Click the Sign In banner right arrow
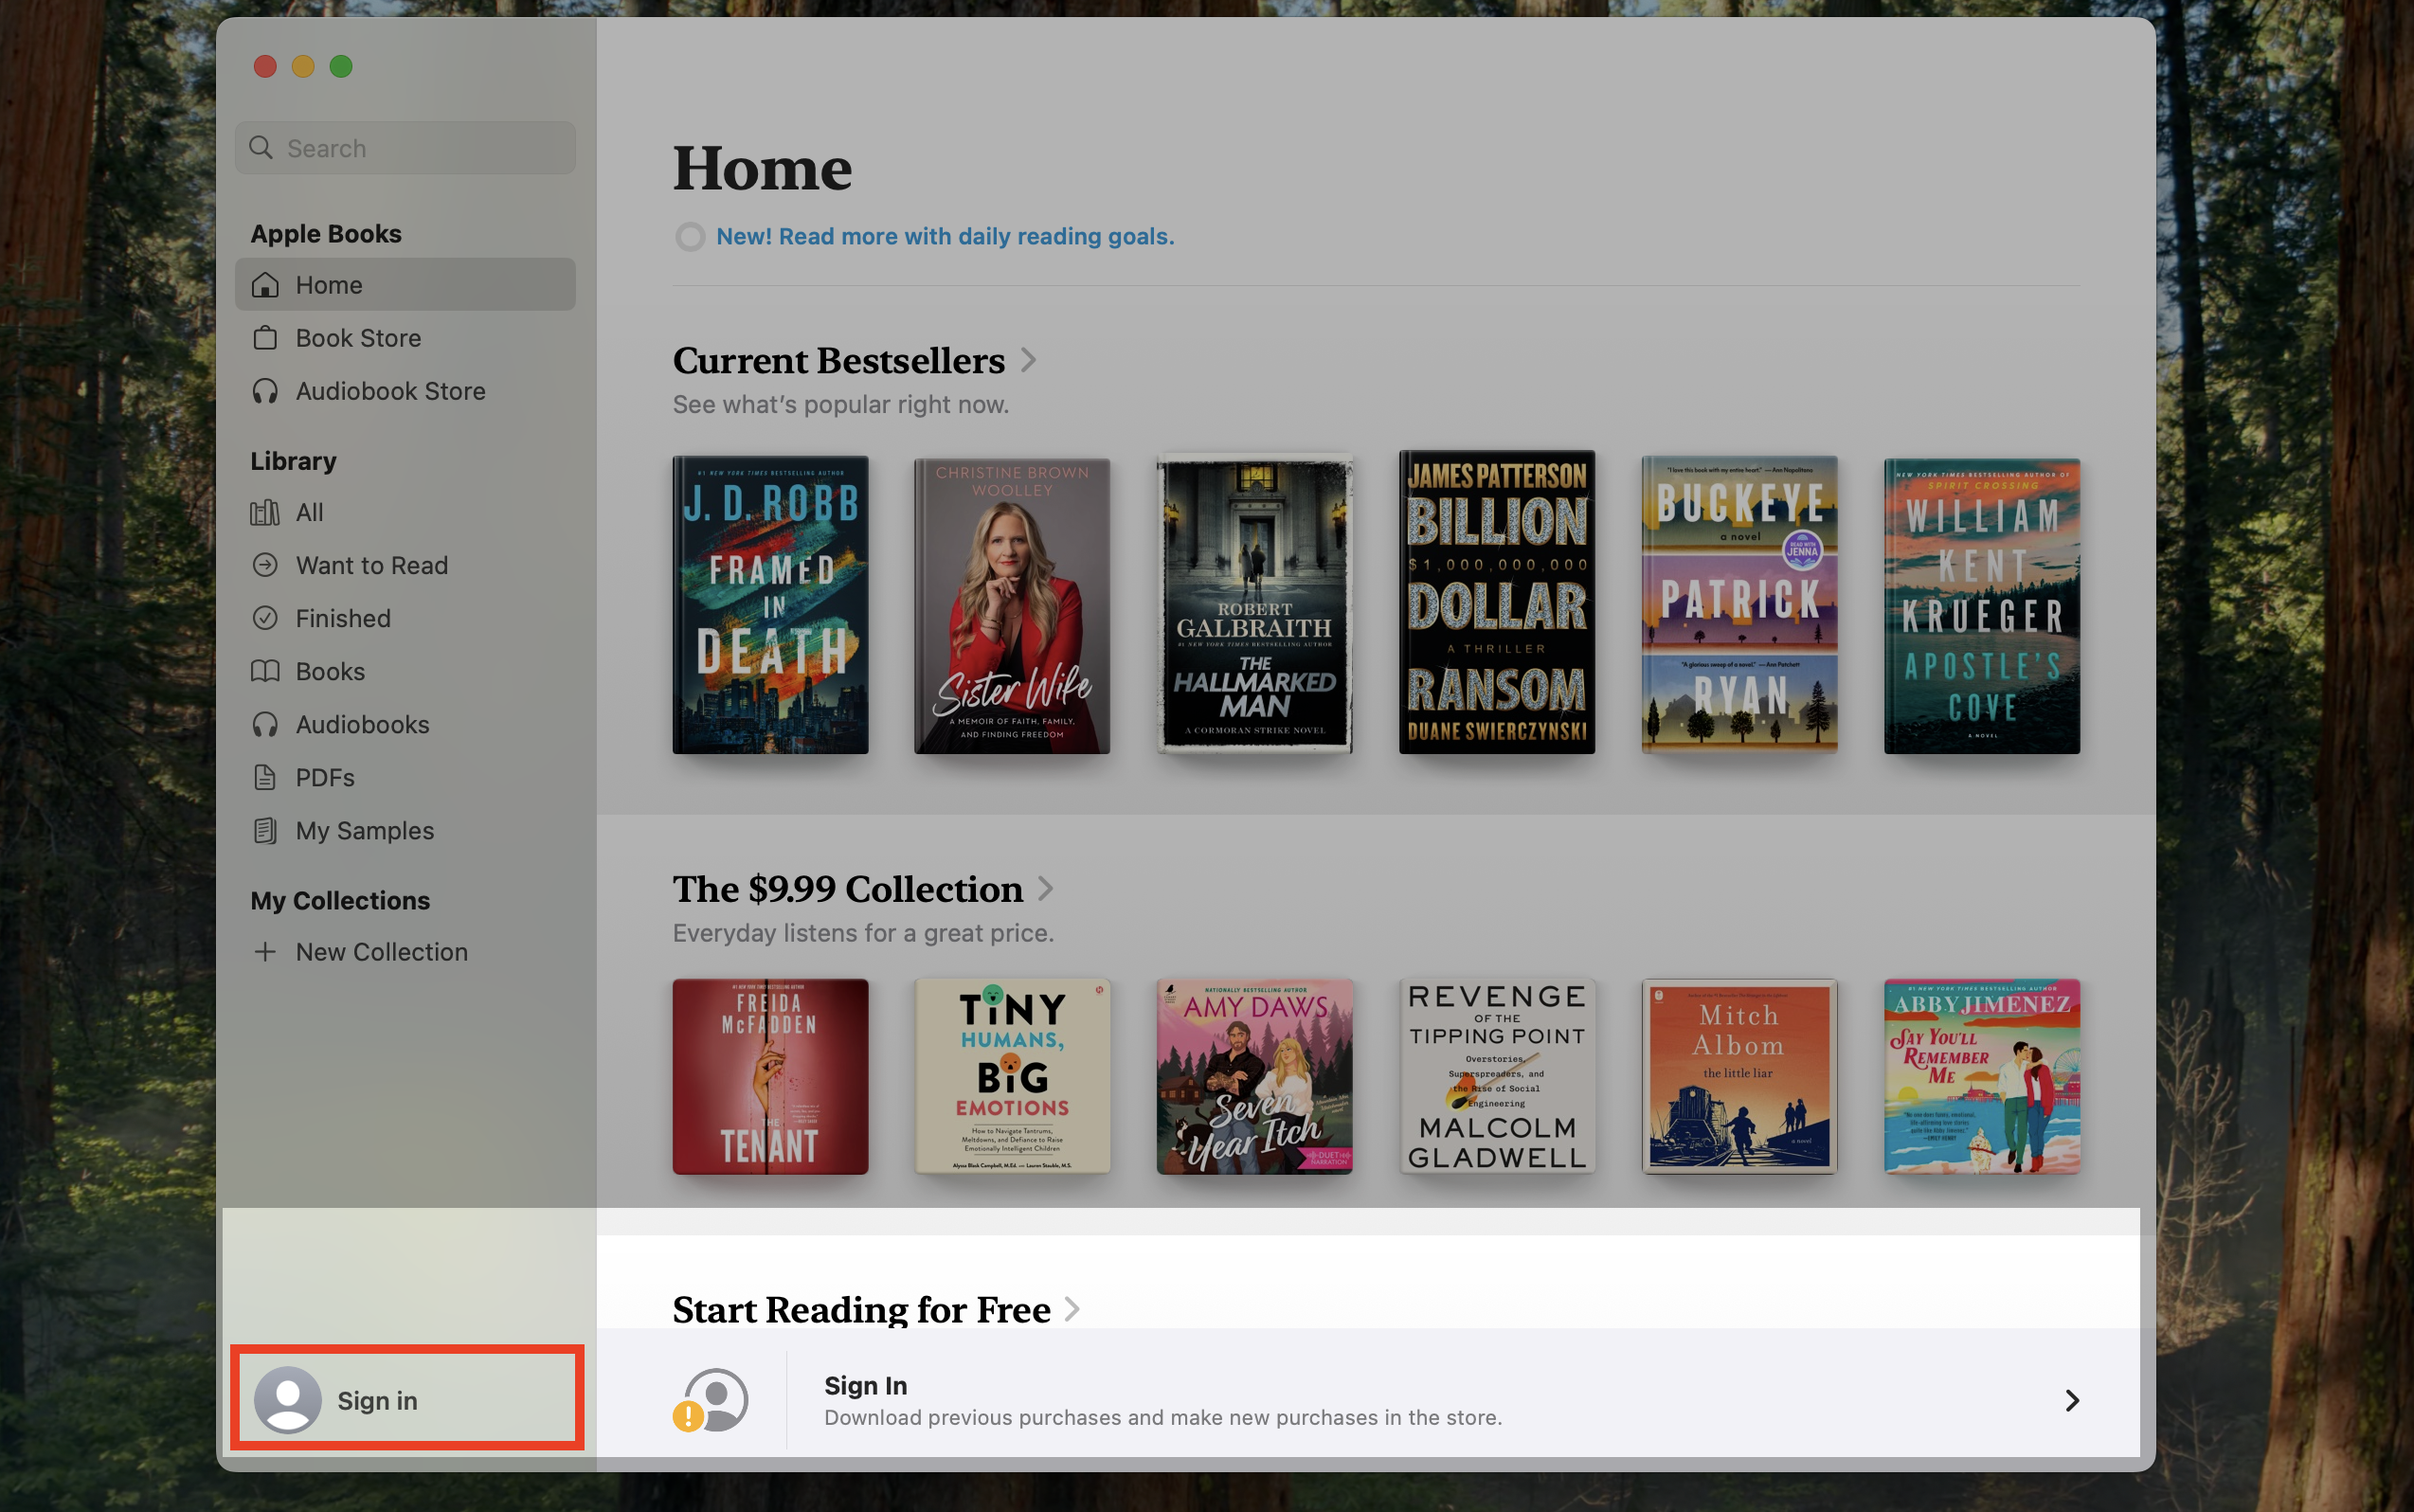The width and height of the screenshot is (2414, 1512). (2072, 1400)
